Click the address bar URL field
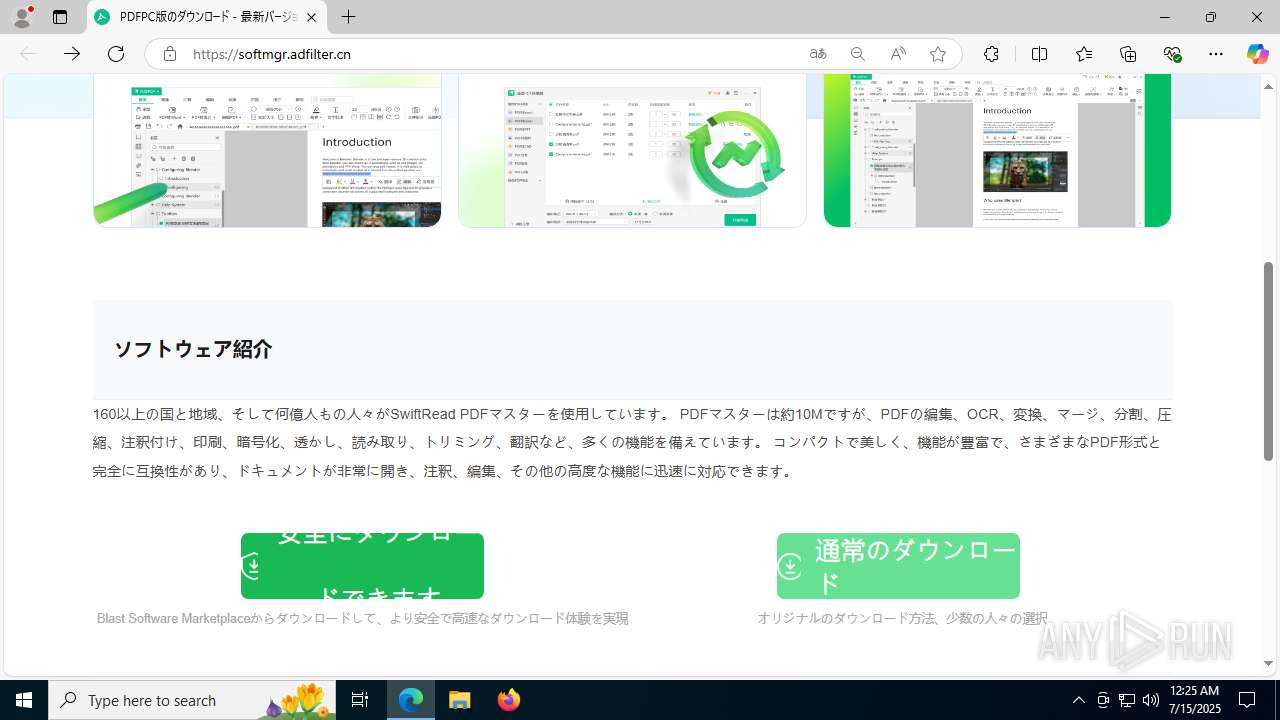 490,54
